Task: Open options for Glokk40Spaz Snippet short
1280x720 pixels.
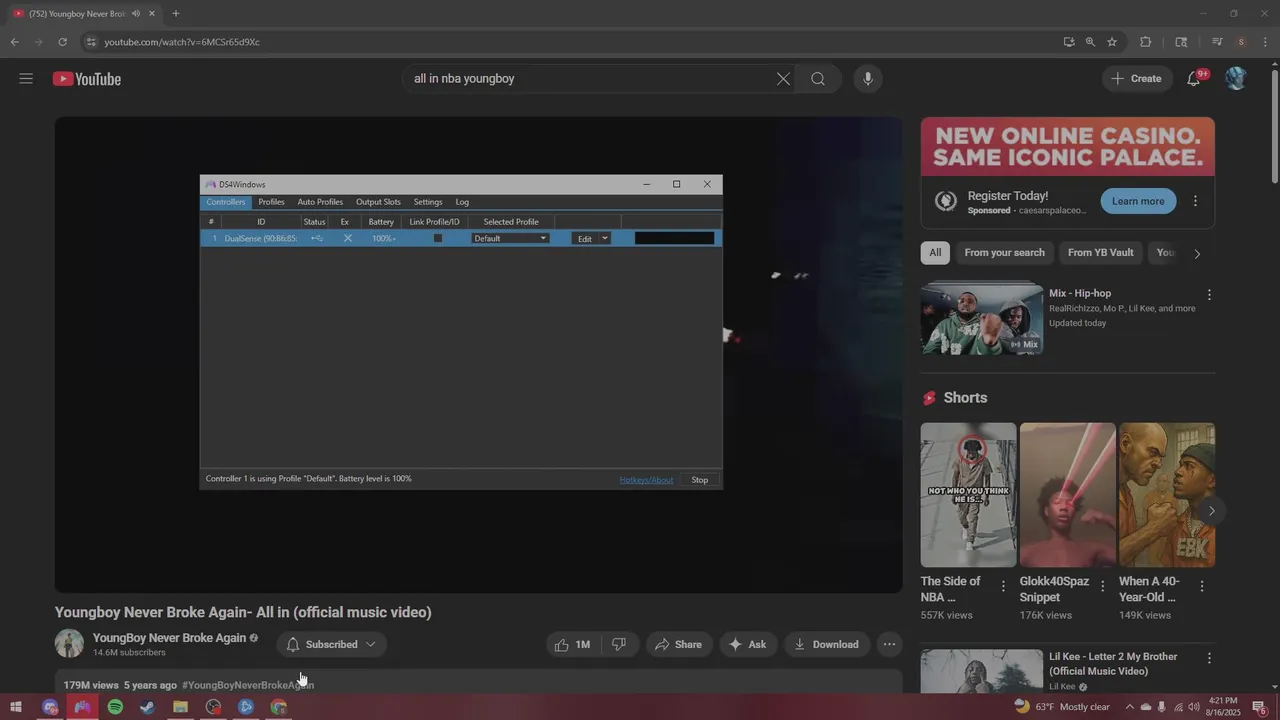Action: click(x=1103, y=586)
